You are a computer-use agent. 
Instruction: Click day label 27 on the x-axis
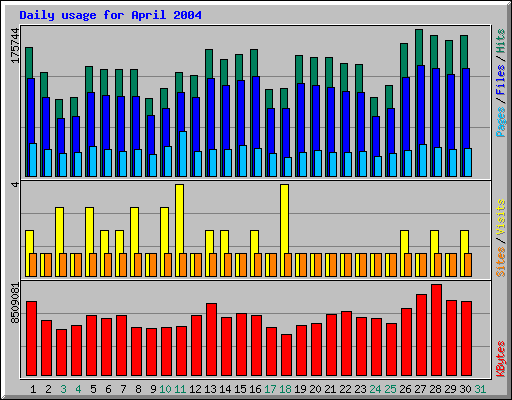pyautogui.click(x=420, y=389)
